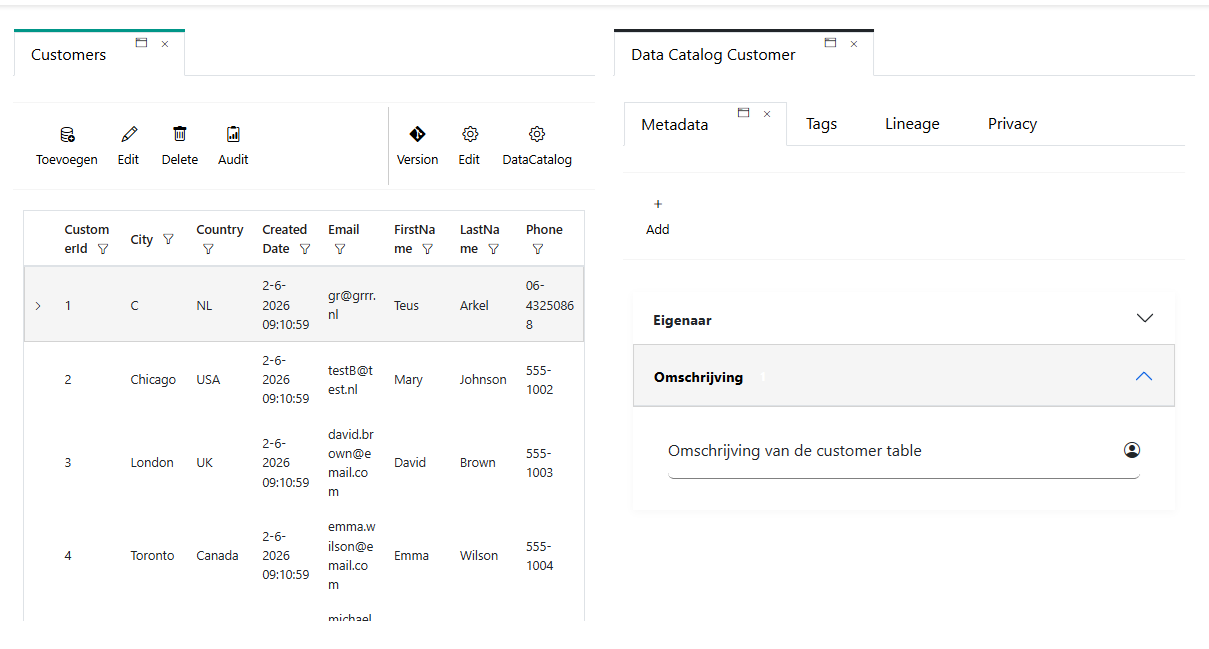Select the Johnson last name cell
Viewport: 1209px width, 649px height.
[483, 380]
